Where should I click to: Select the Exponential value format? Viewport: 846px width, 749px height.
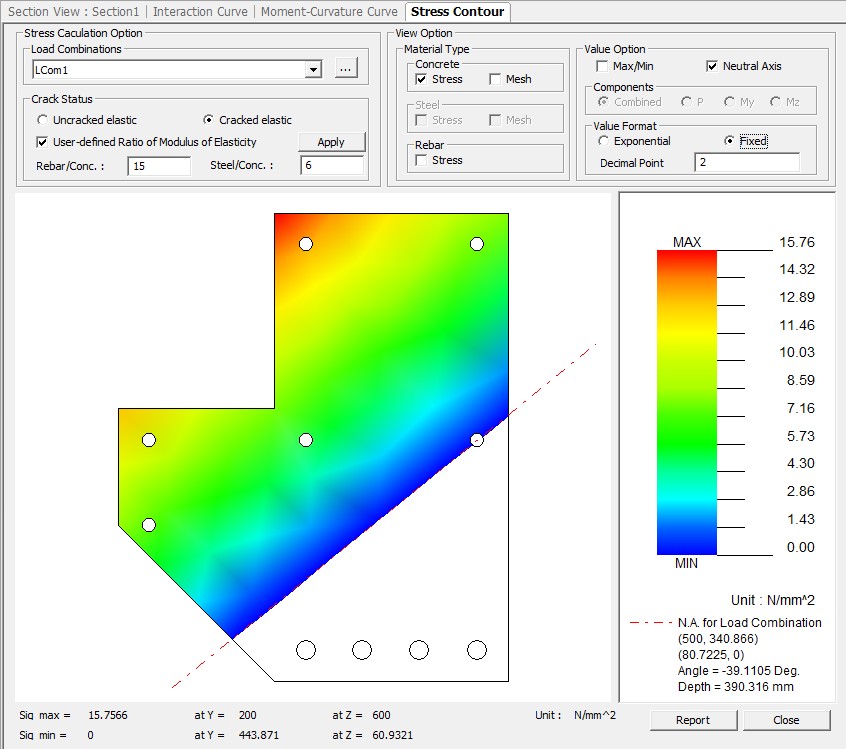click(603, 141)
